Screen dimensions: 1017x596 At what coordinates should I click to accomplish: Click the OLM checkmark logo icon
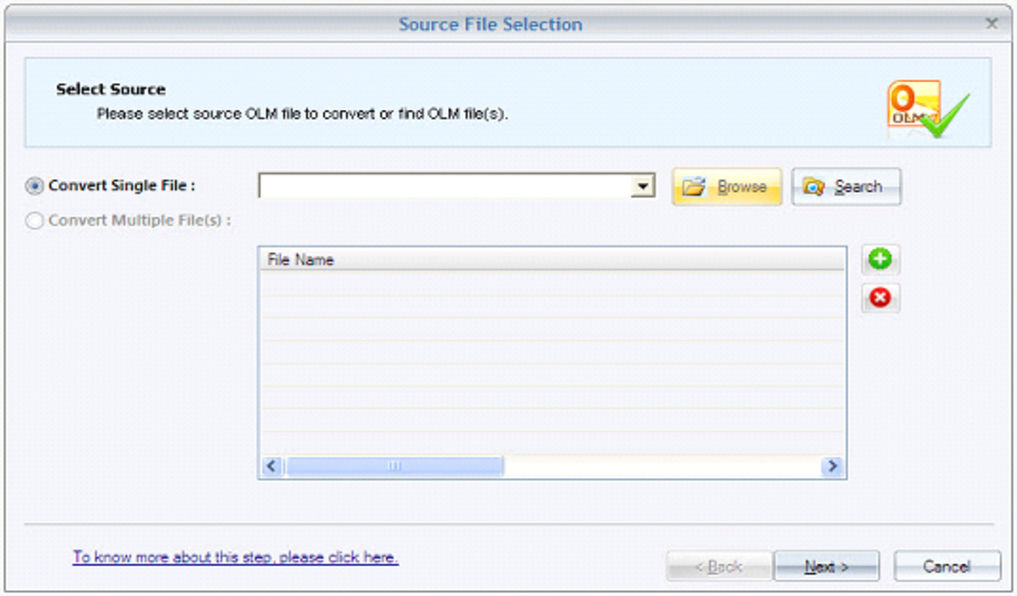pos(927,109)
